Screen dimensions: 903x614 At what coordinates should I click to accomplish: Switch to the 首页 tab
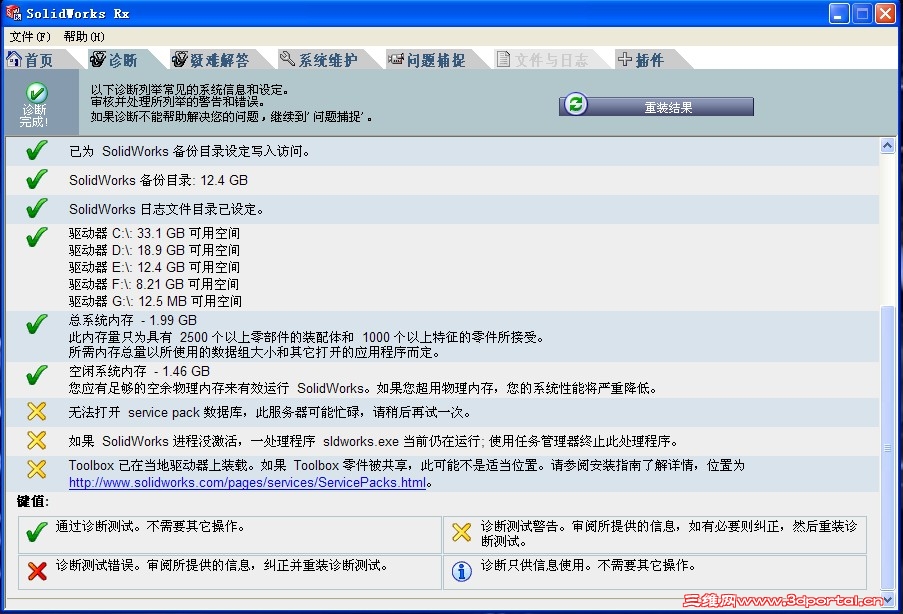[38, 60]
